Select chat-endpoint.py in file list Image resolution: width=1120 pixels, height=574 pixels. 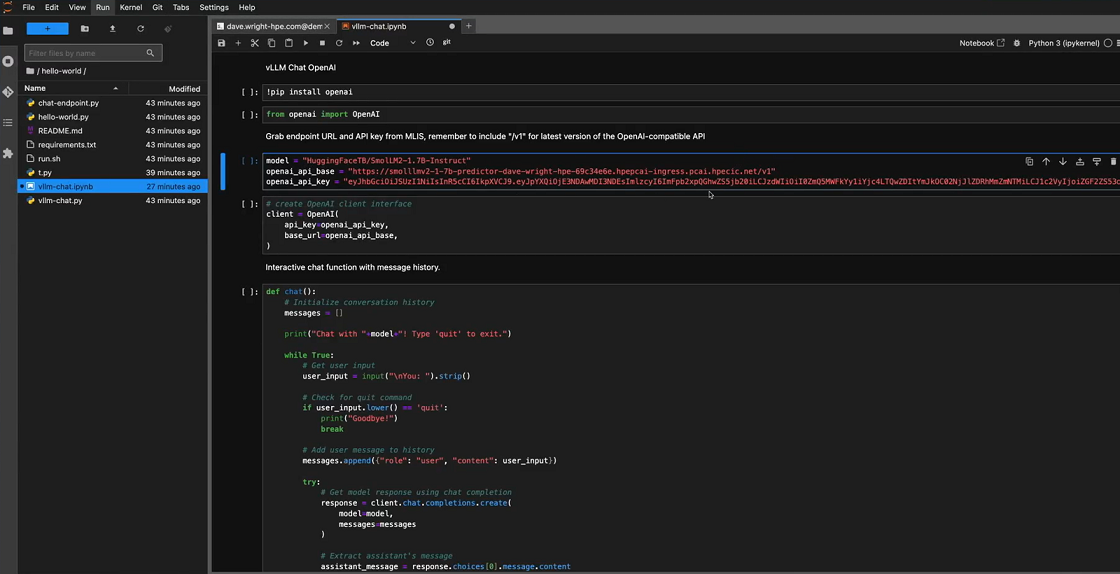point(114,103)
